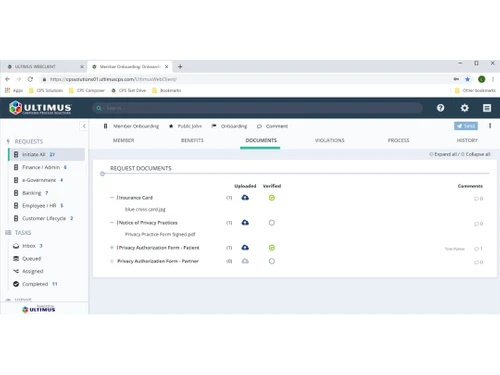
Task: Open the kebab menu beside Send
Action: click(x=490, y=126)
